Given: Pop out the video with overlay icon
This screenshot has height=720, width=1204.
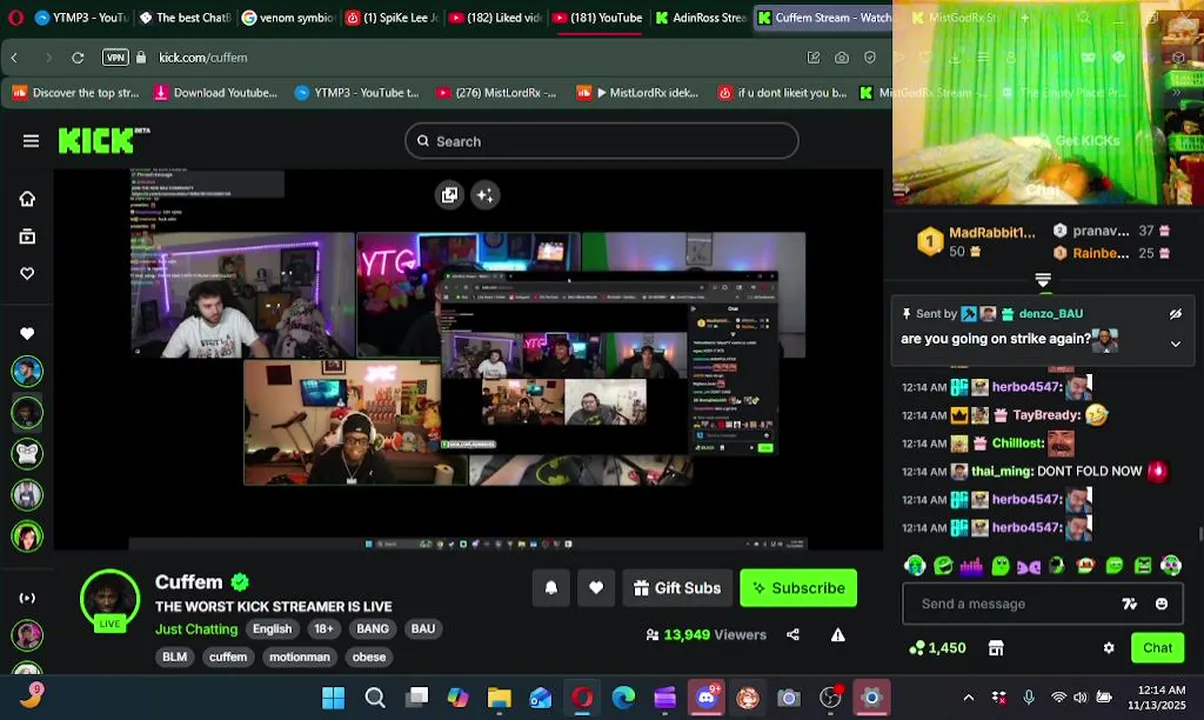Looking at the screenshot, I should [x=450, y=195].
